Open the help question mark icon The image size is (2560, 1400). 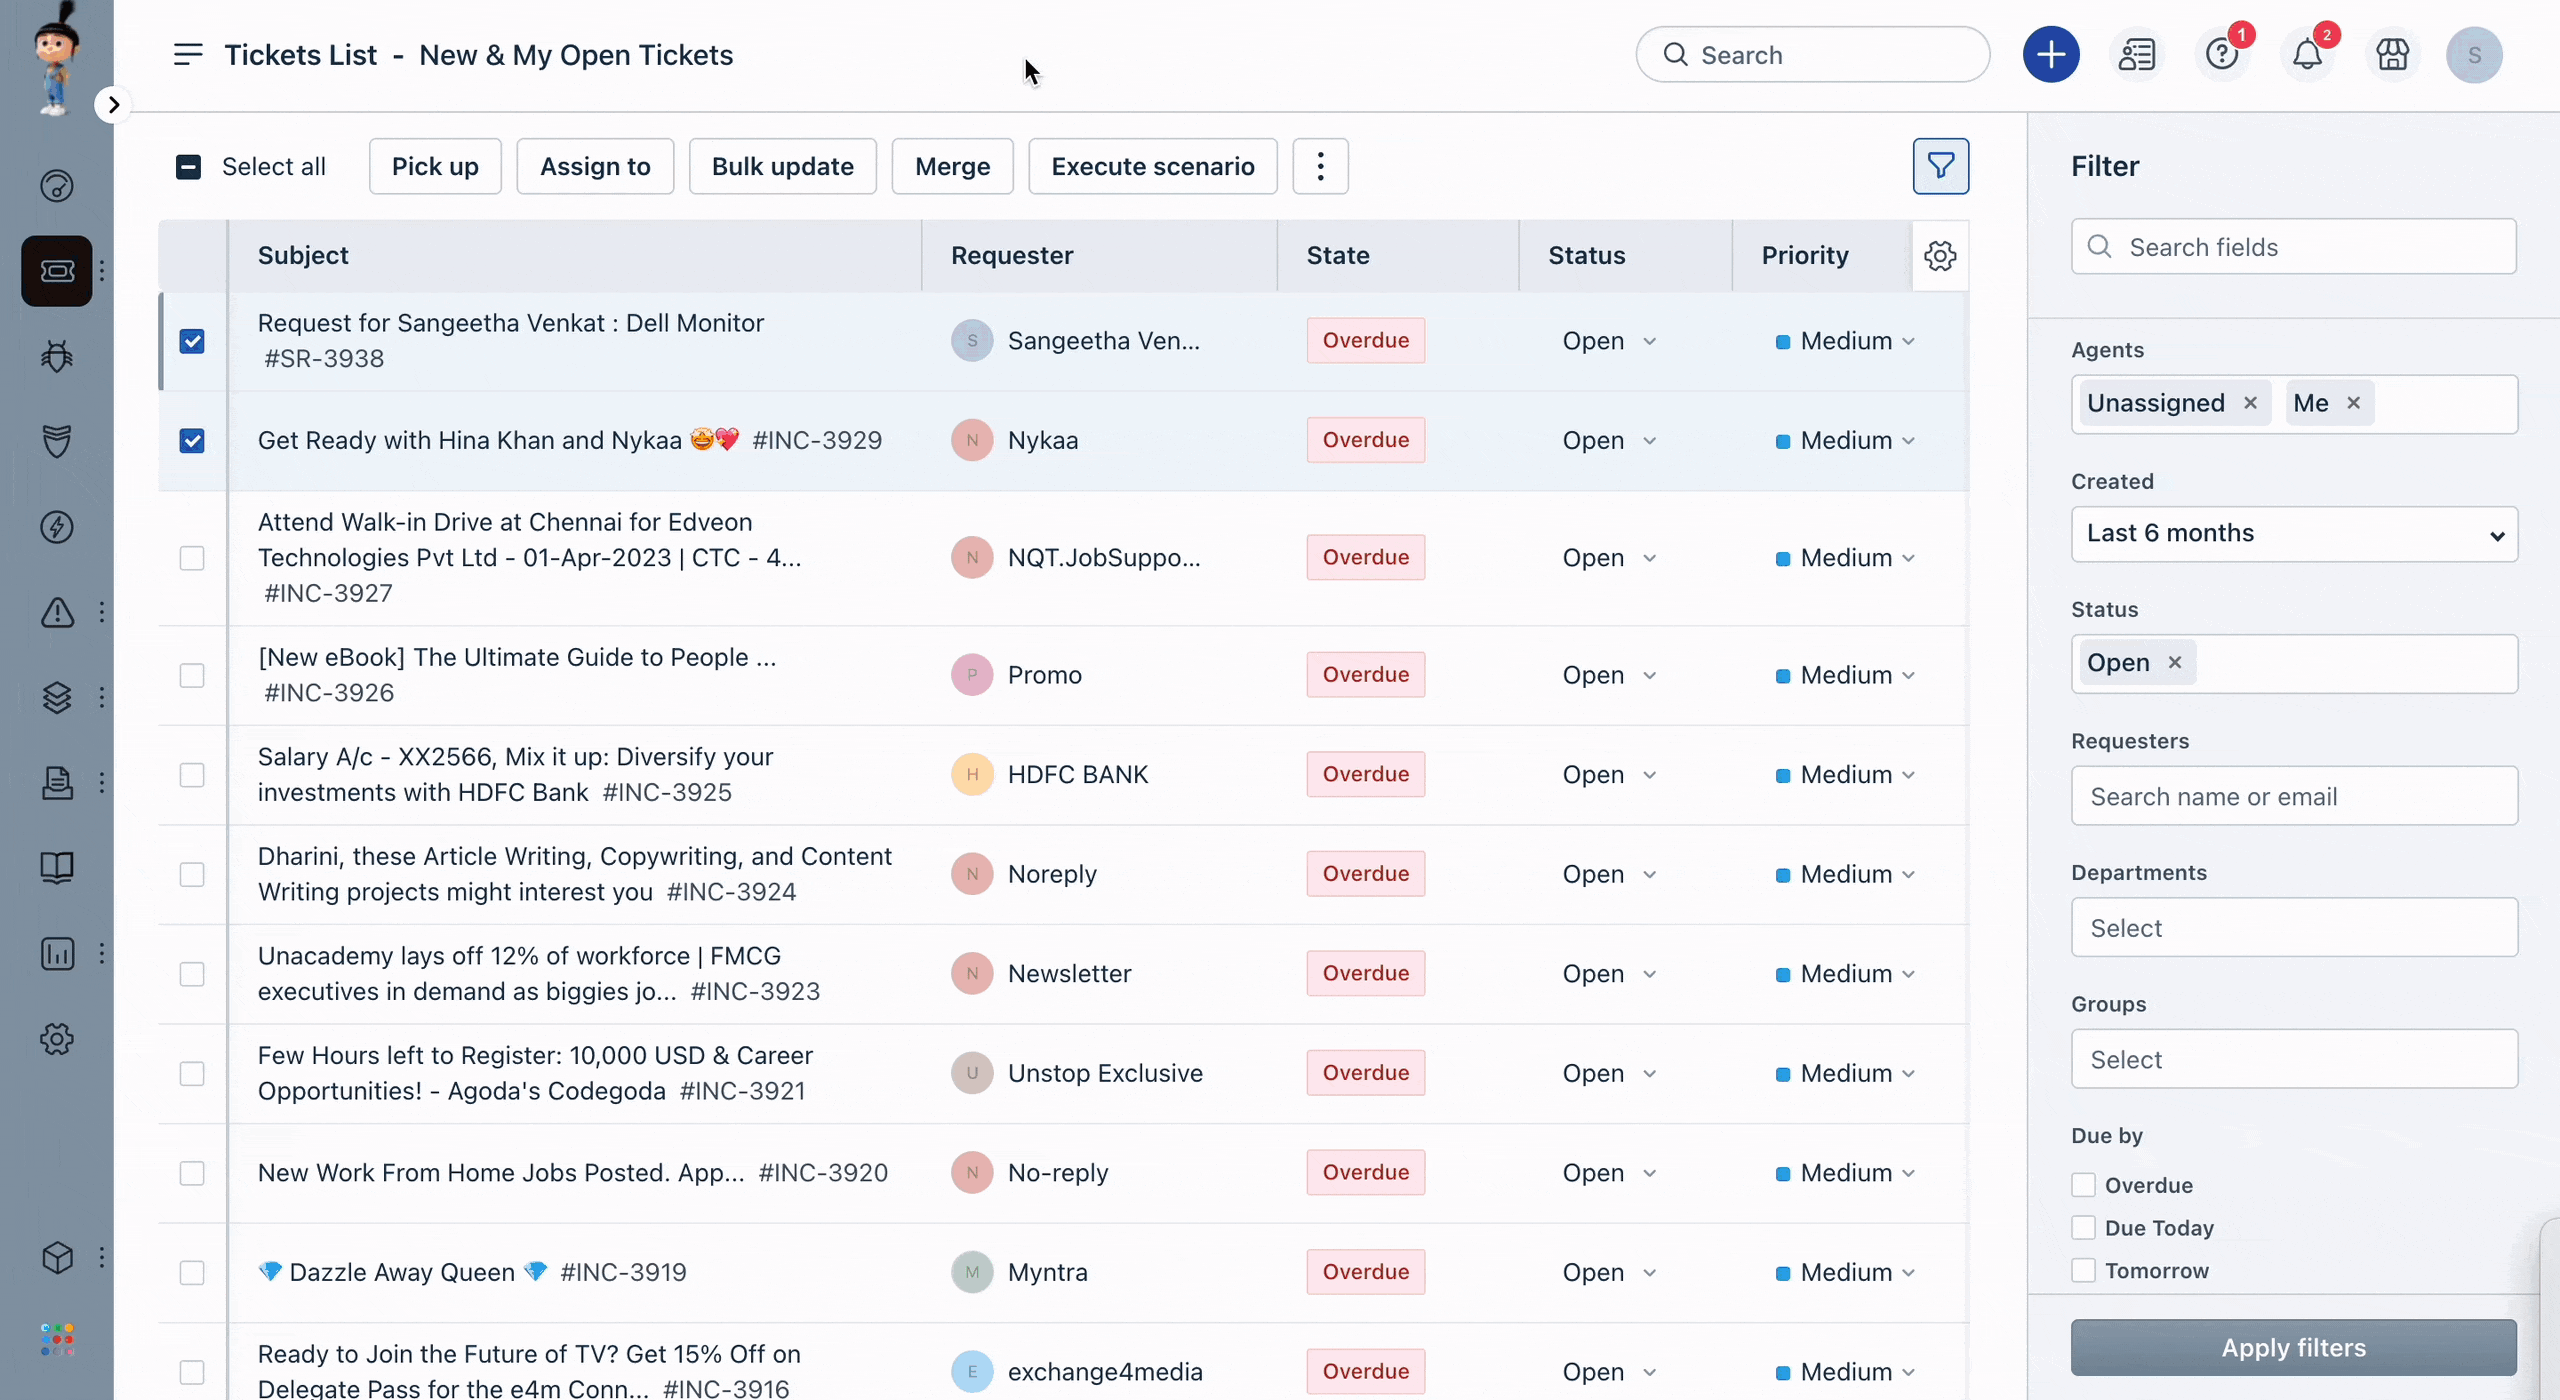coord(2222,55)
